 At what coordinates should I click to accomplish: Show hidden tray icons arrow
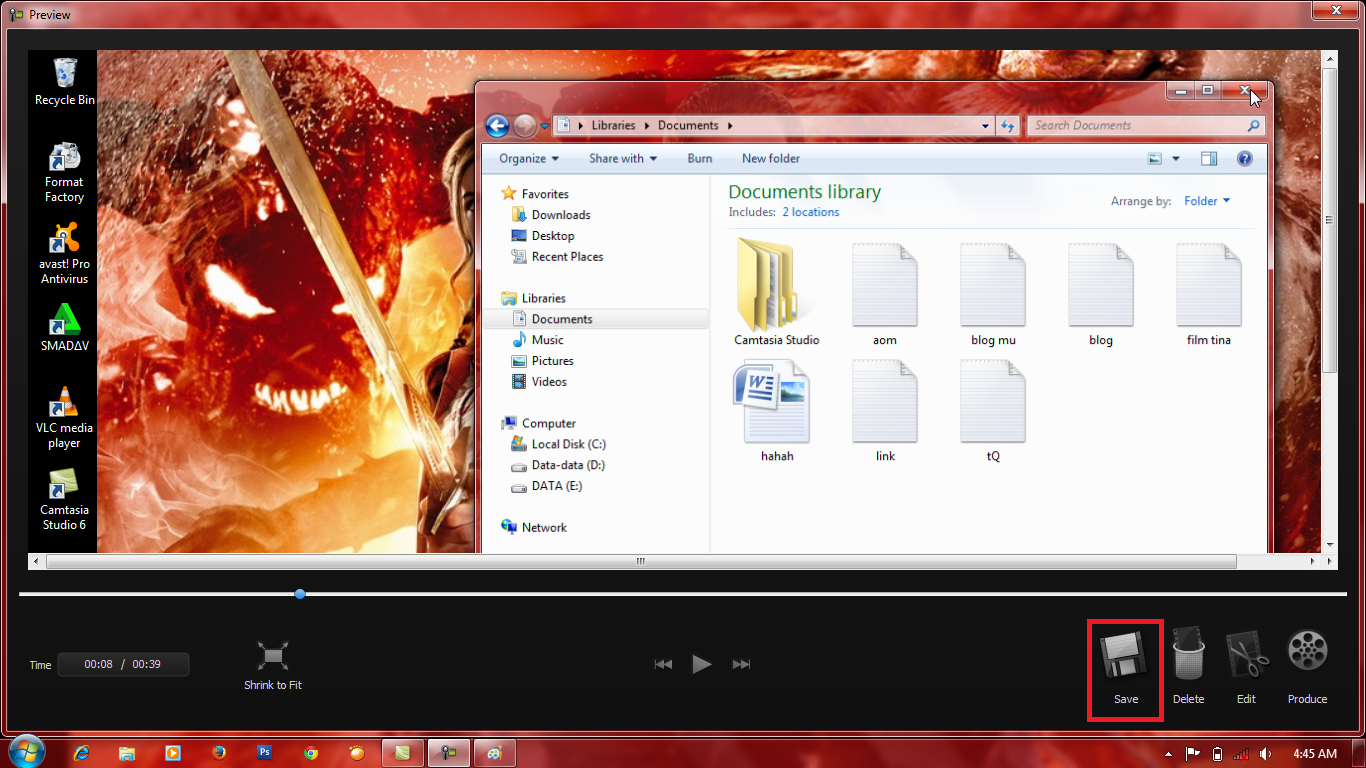(x=1169, y=753)
